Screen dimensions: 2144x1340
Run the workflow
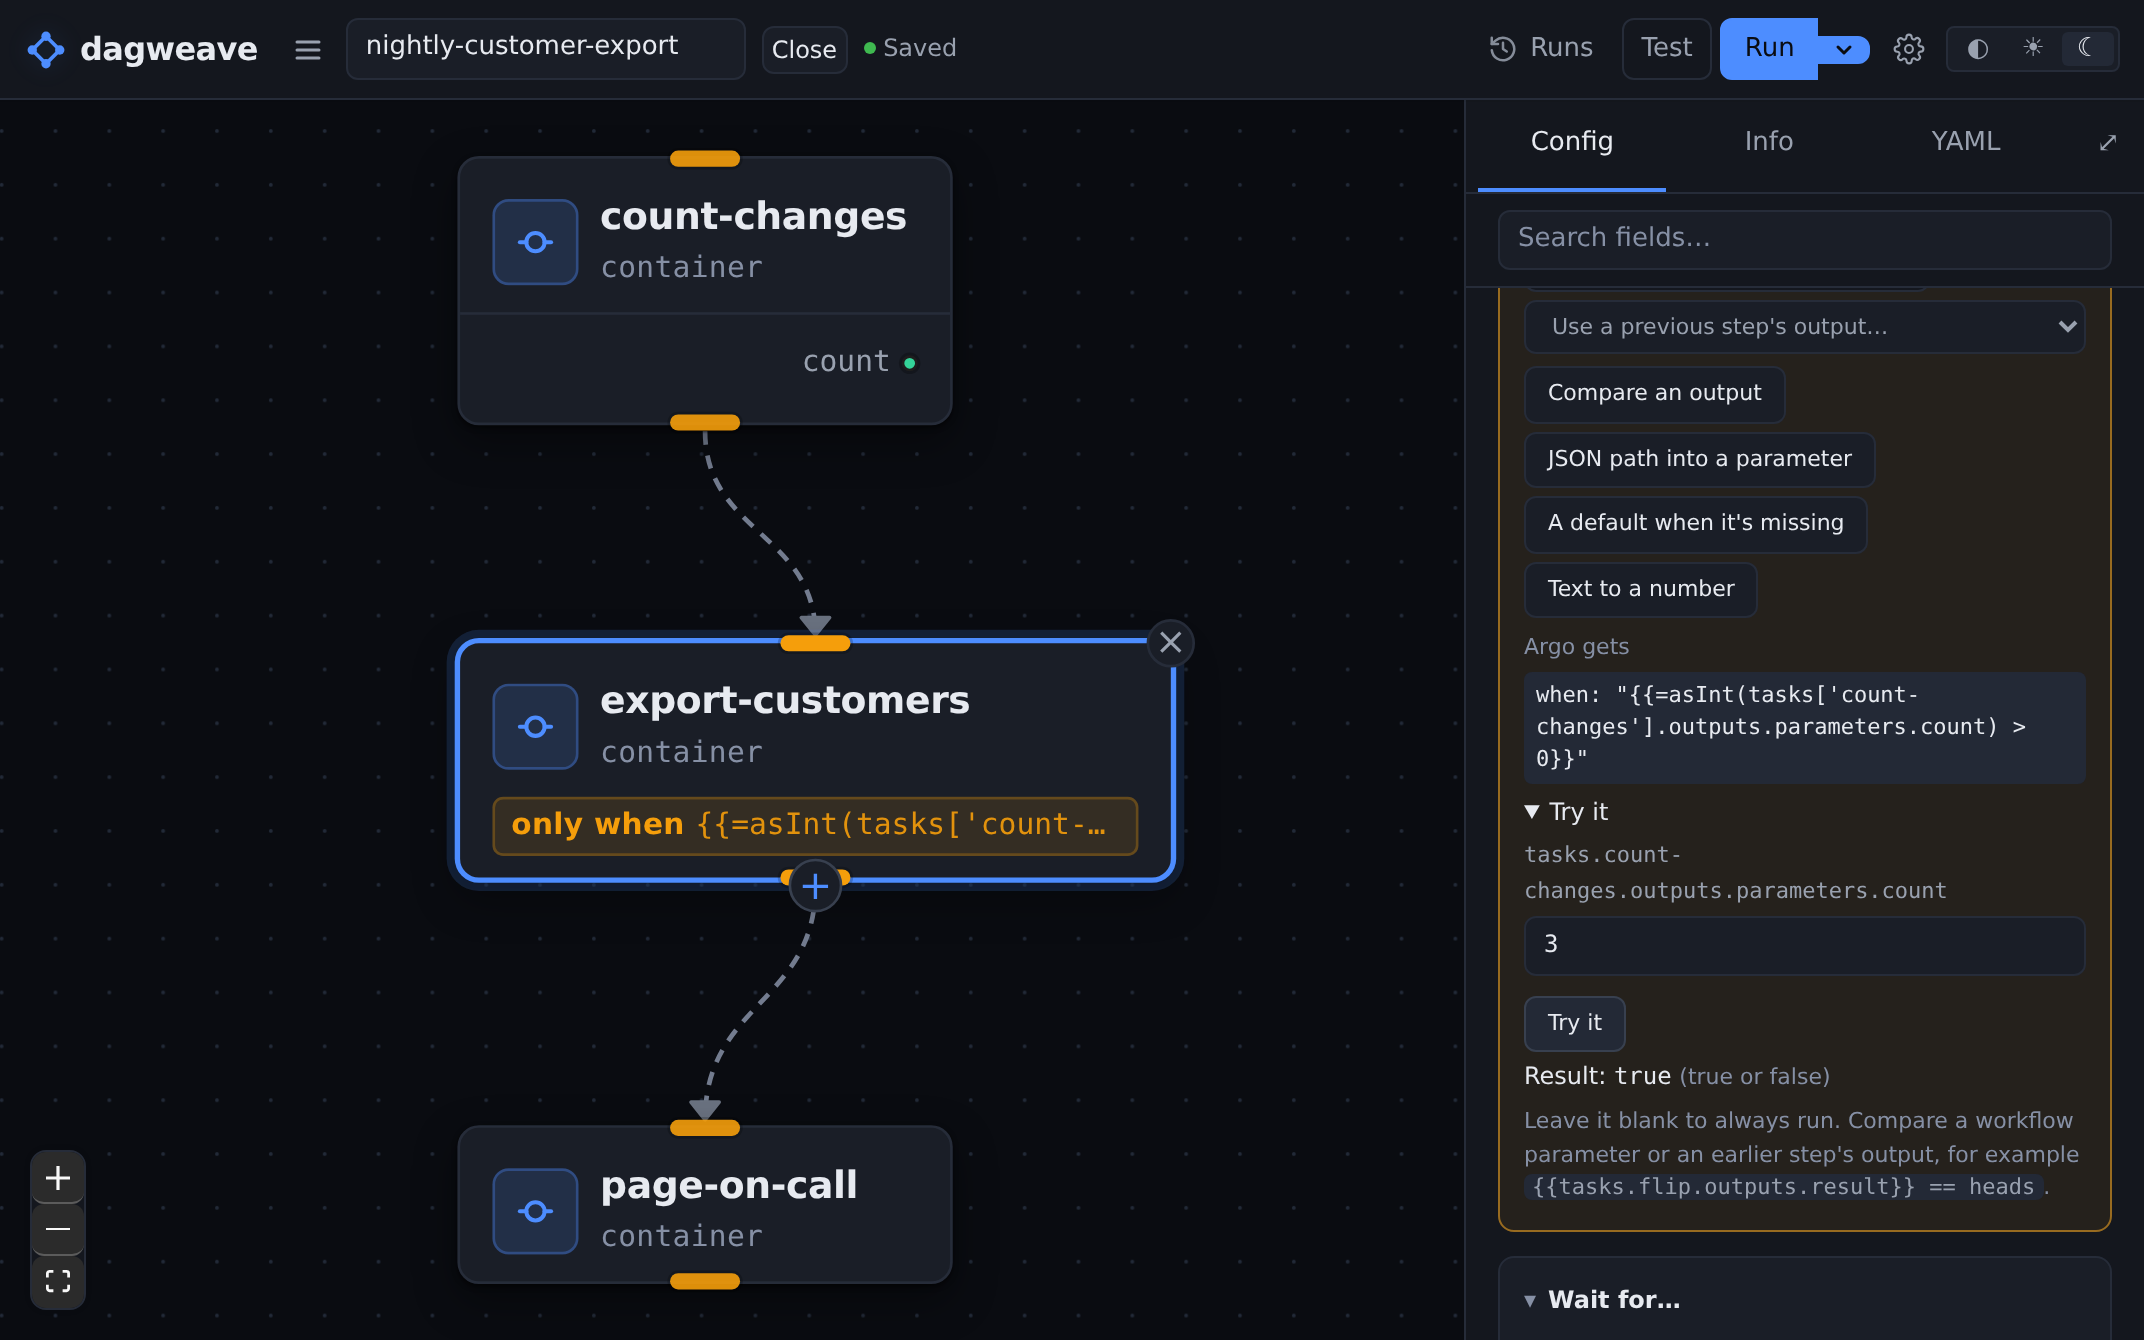point(1768,48)
